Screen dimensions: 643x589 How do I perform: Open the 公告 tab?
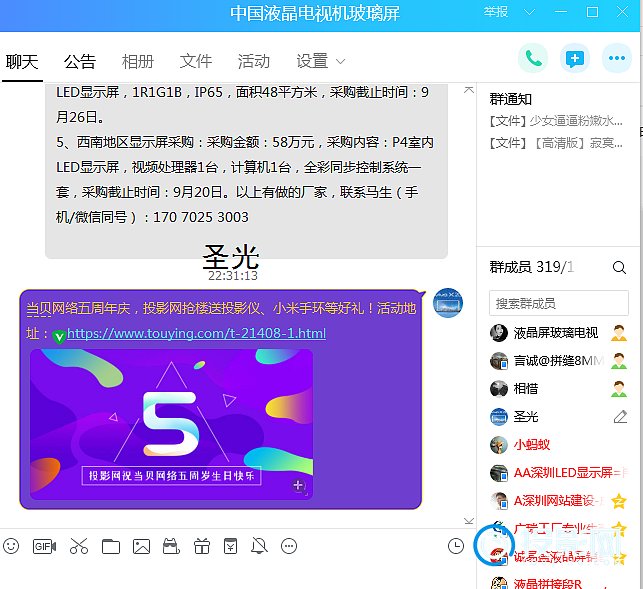tap(80, 62)
